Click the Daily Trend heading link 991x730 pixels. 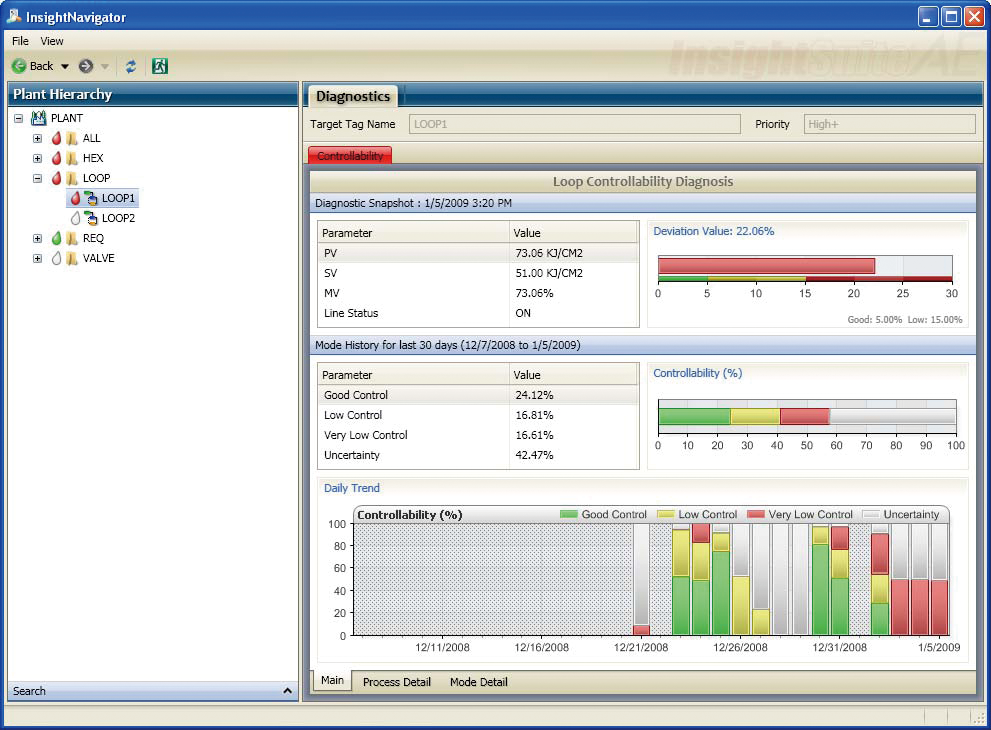(351, 488)
